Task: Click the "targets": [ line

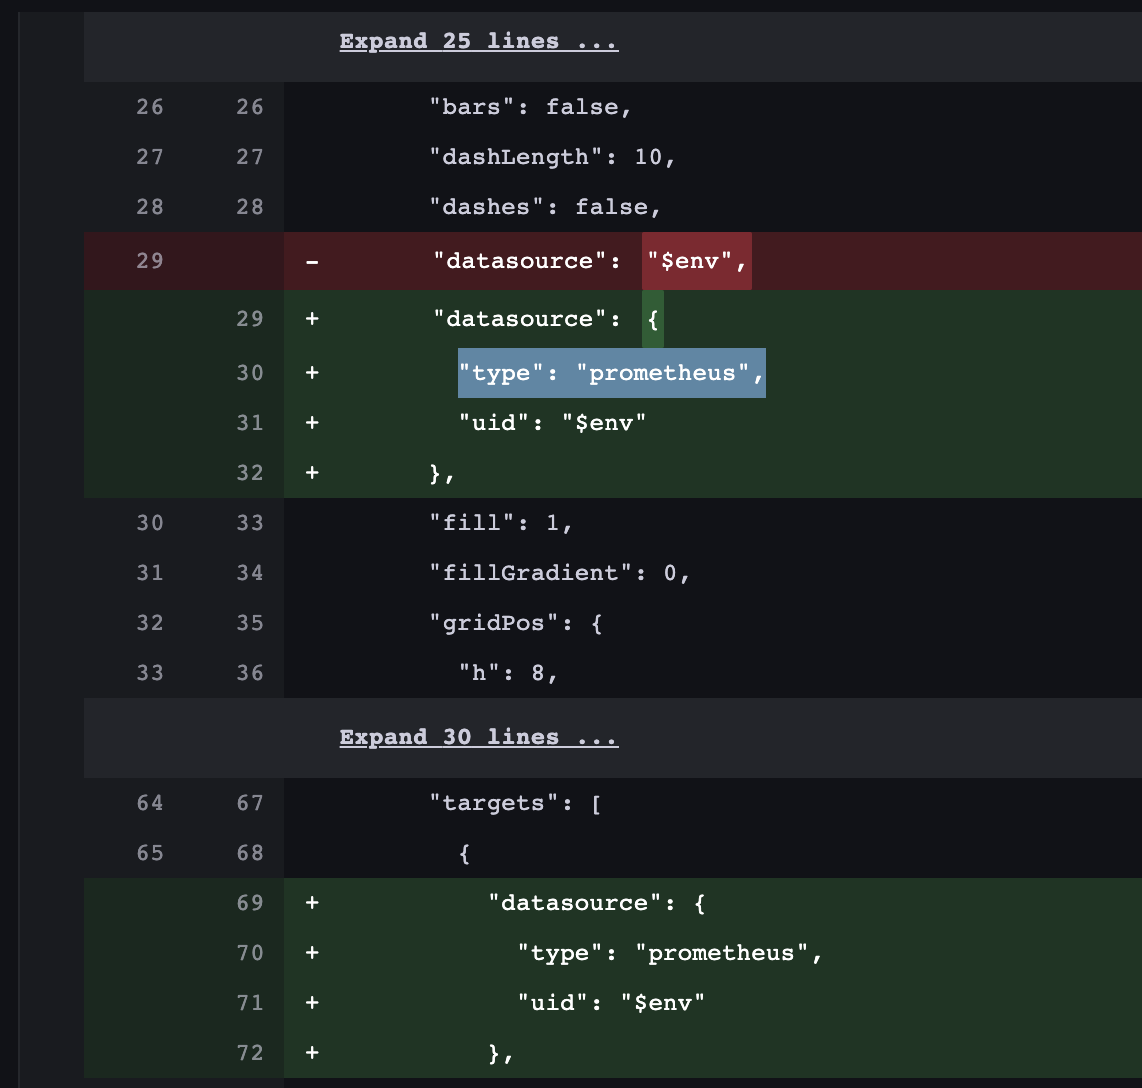Action: (520, 802)
